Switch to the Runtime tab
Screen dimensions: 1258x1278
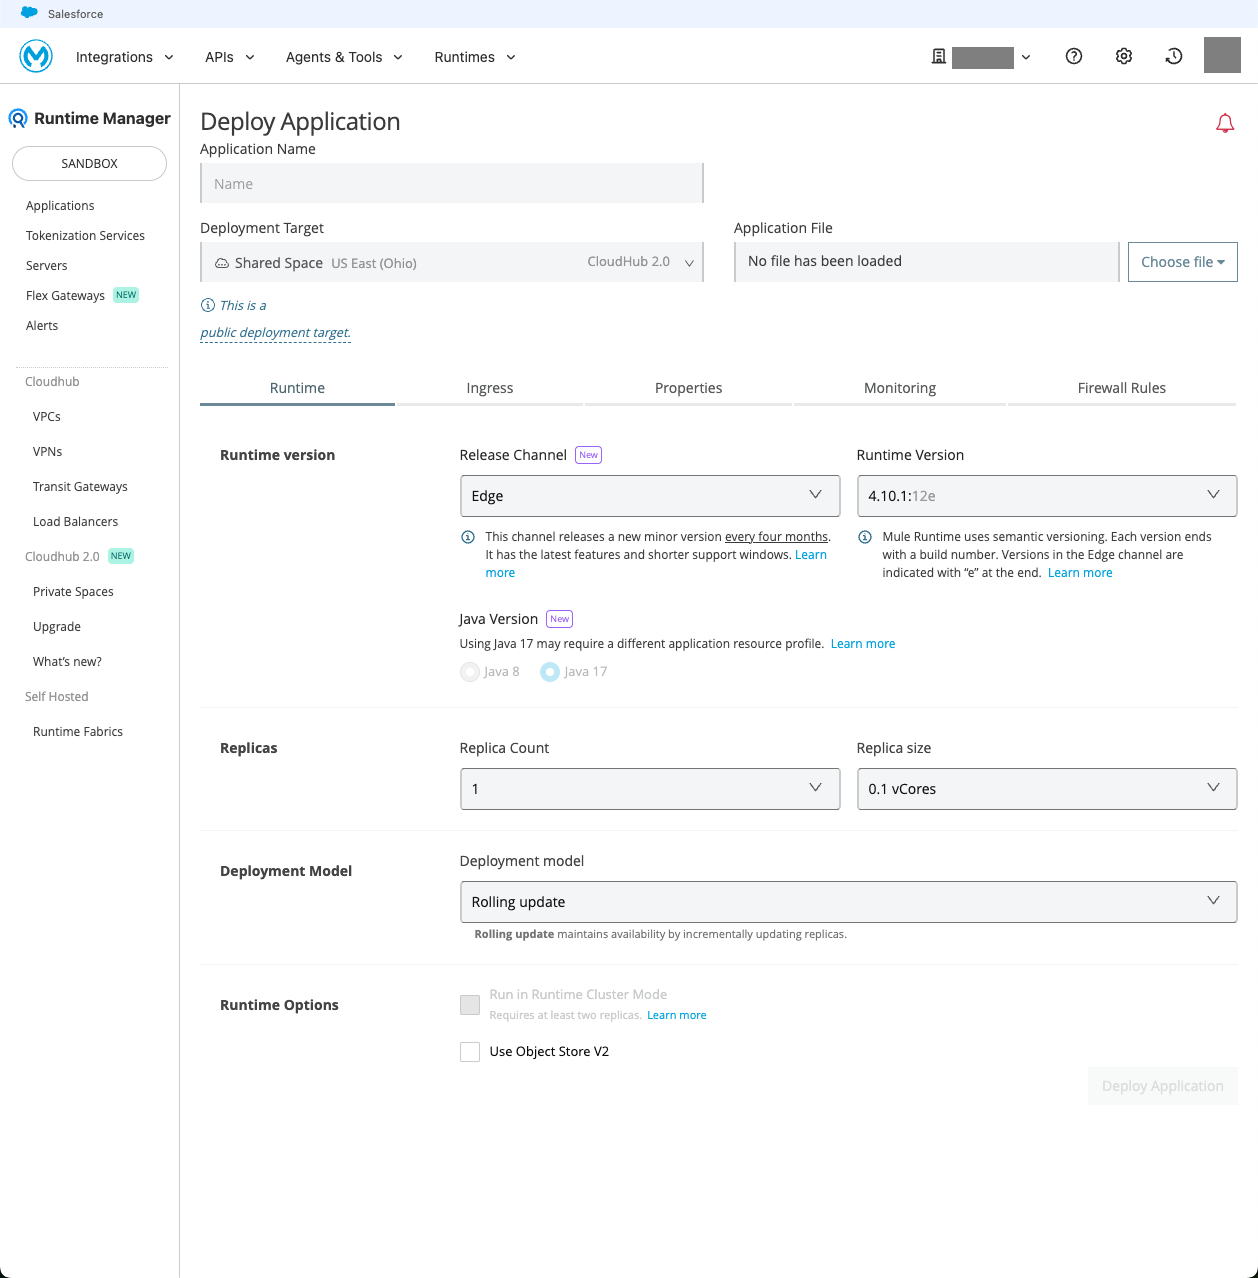pyautogui.click(x=297, y=388)
